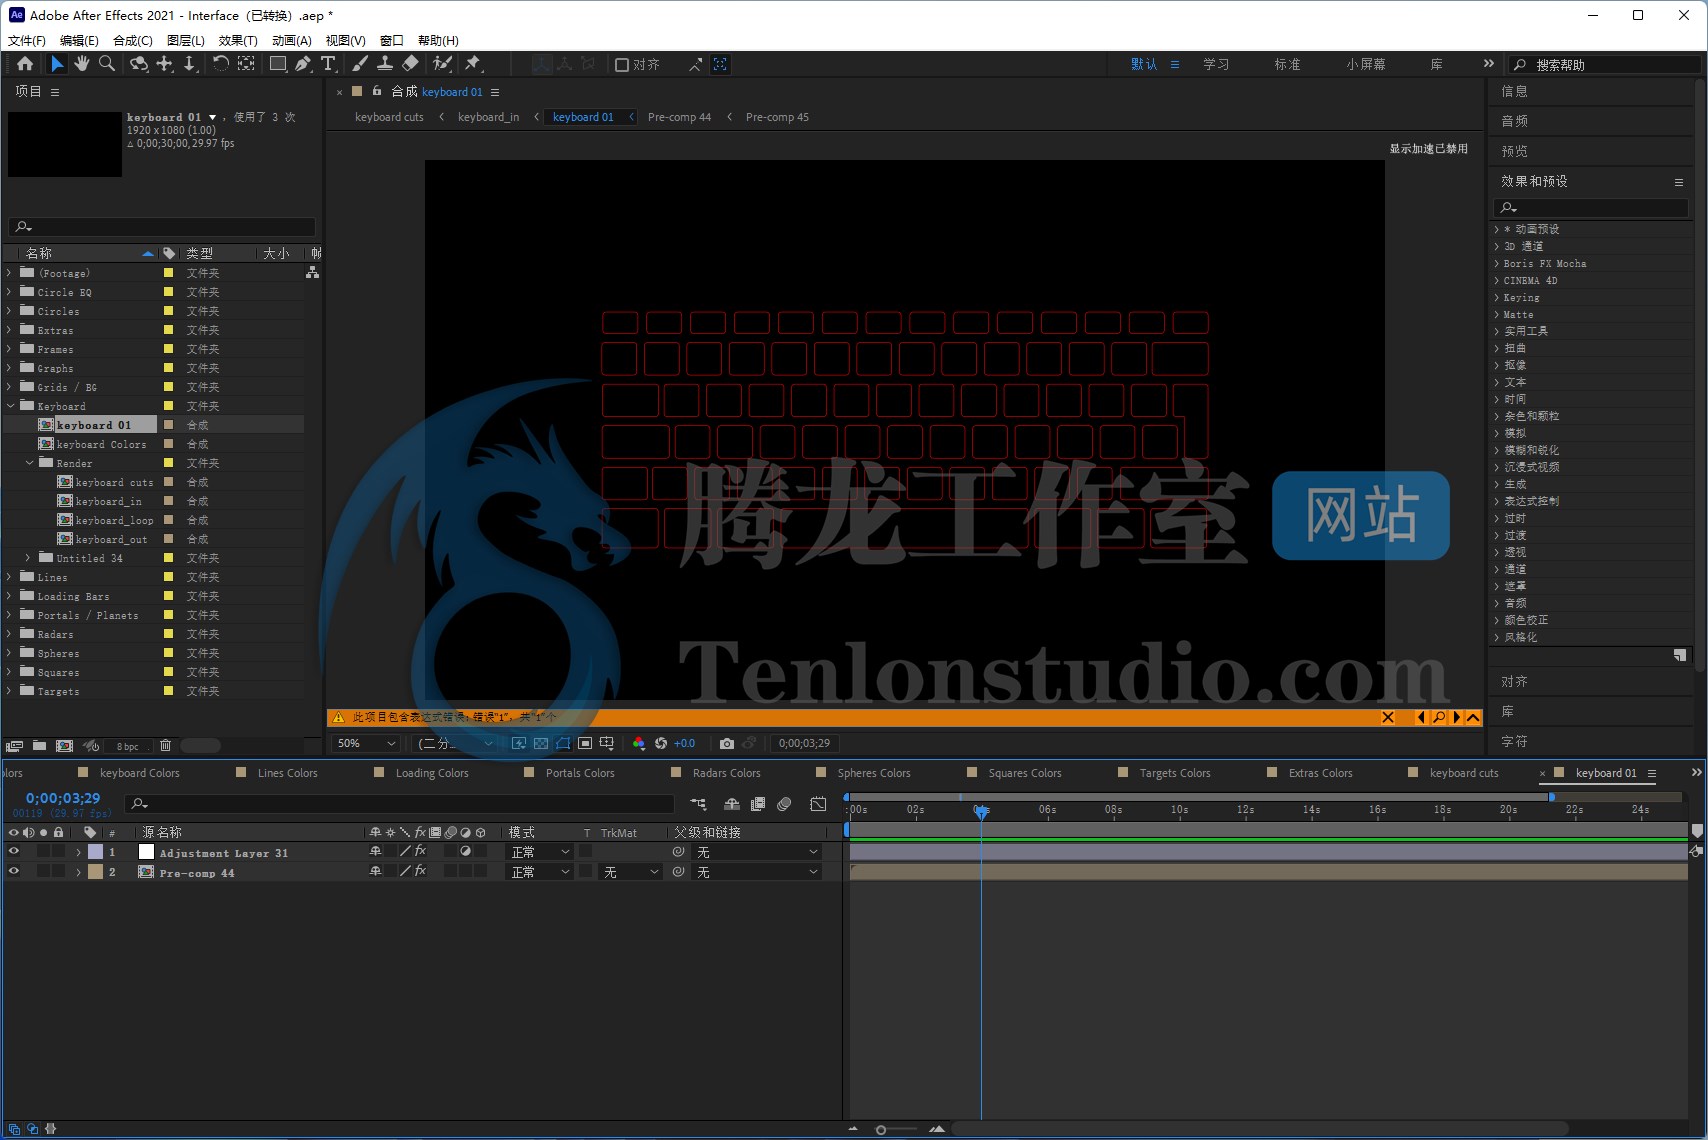The height and width of the screenshot is (1140, 1708).
Task: Select the Type text tool
Action: [x=328, y=64]
